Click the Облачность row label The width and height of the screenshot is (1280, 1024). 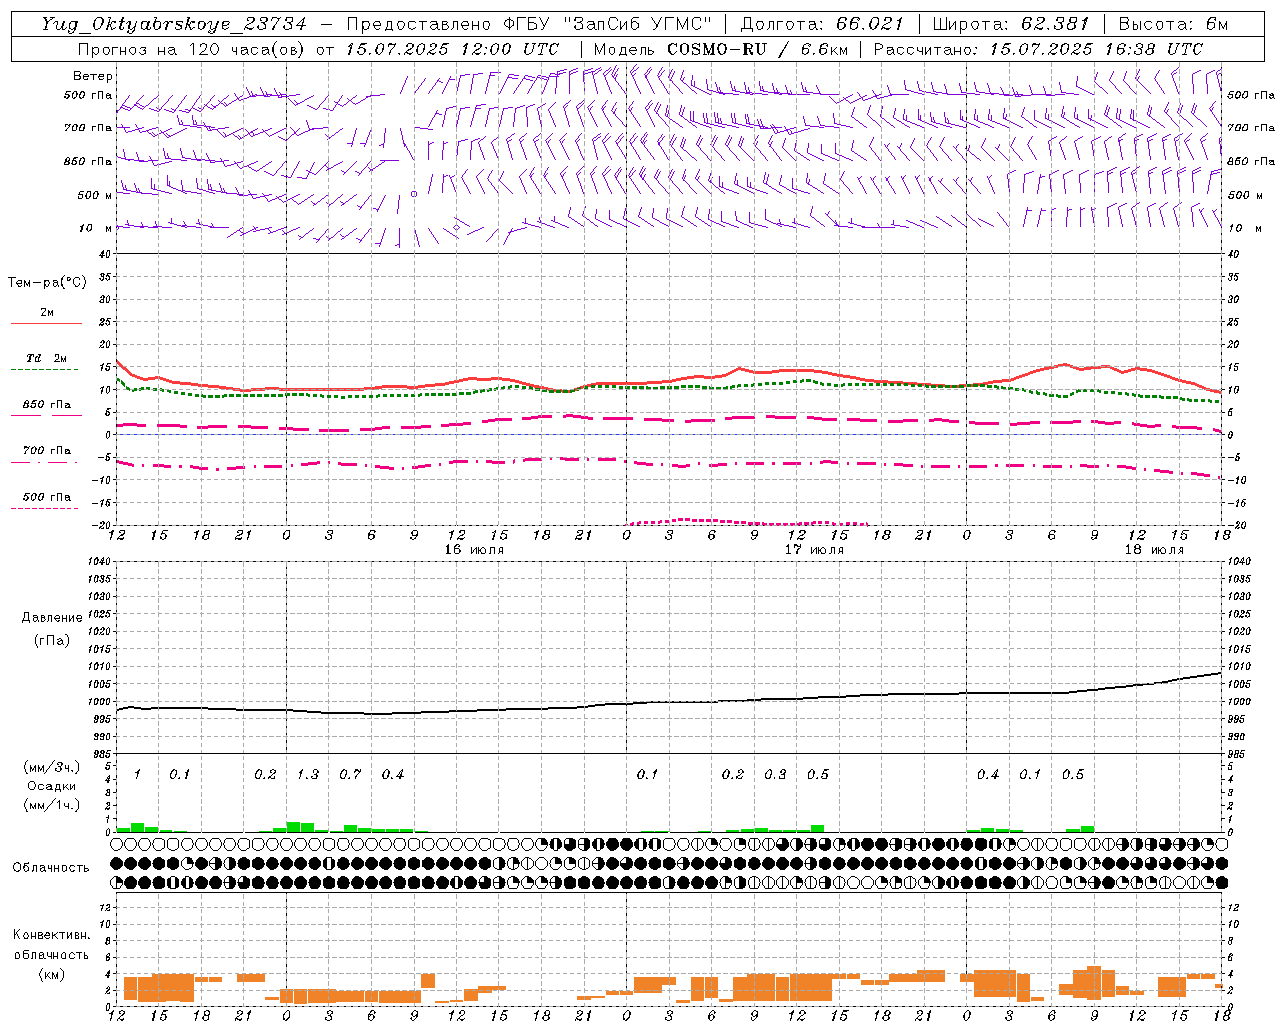tap(51, 868)
